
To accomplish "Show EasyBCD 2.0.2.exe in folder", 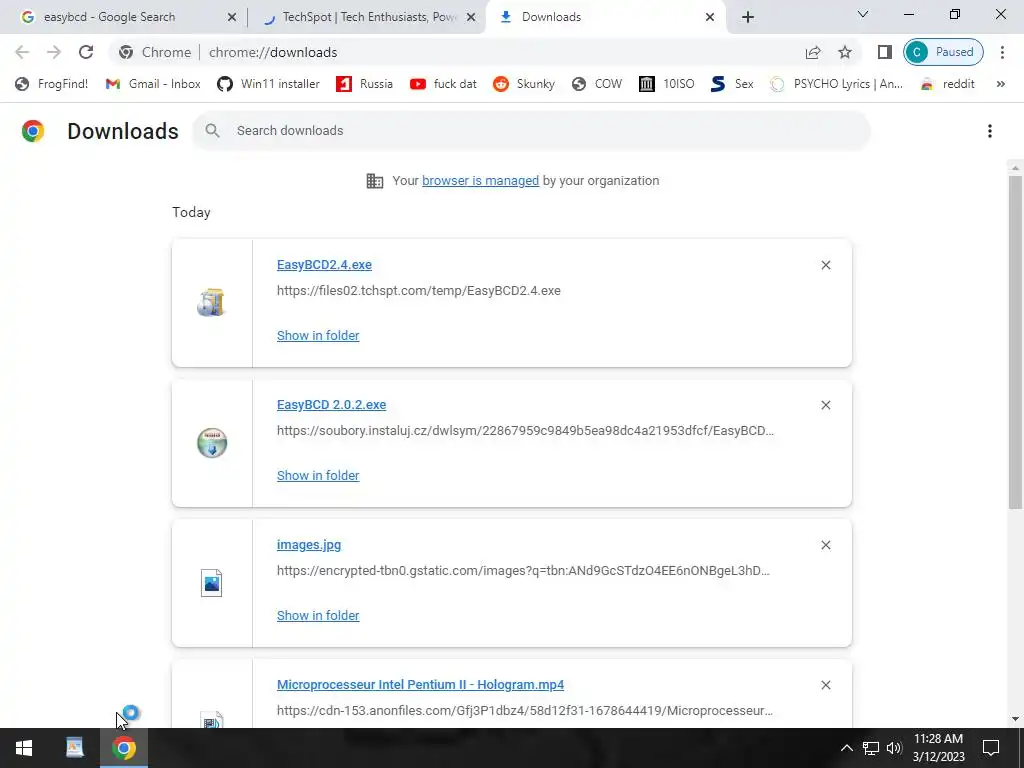I will 318,476.
